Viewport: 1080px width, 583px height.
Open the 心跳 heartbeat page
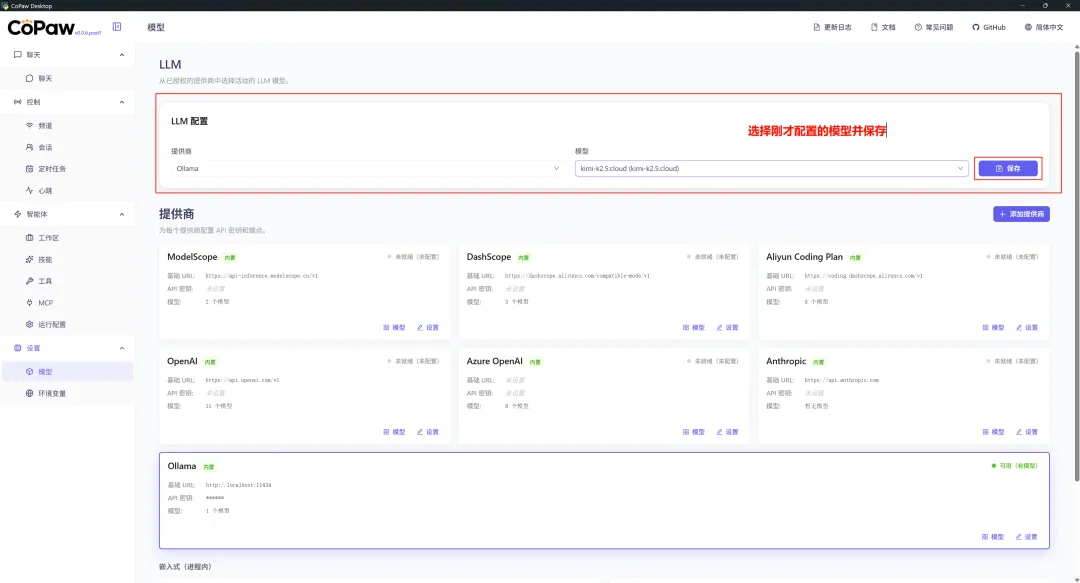click(68, 190)
